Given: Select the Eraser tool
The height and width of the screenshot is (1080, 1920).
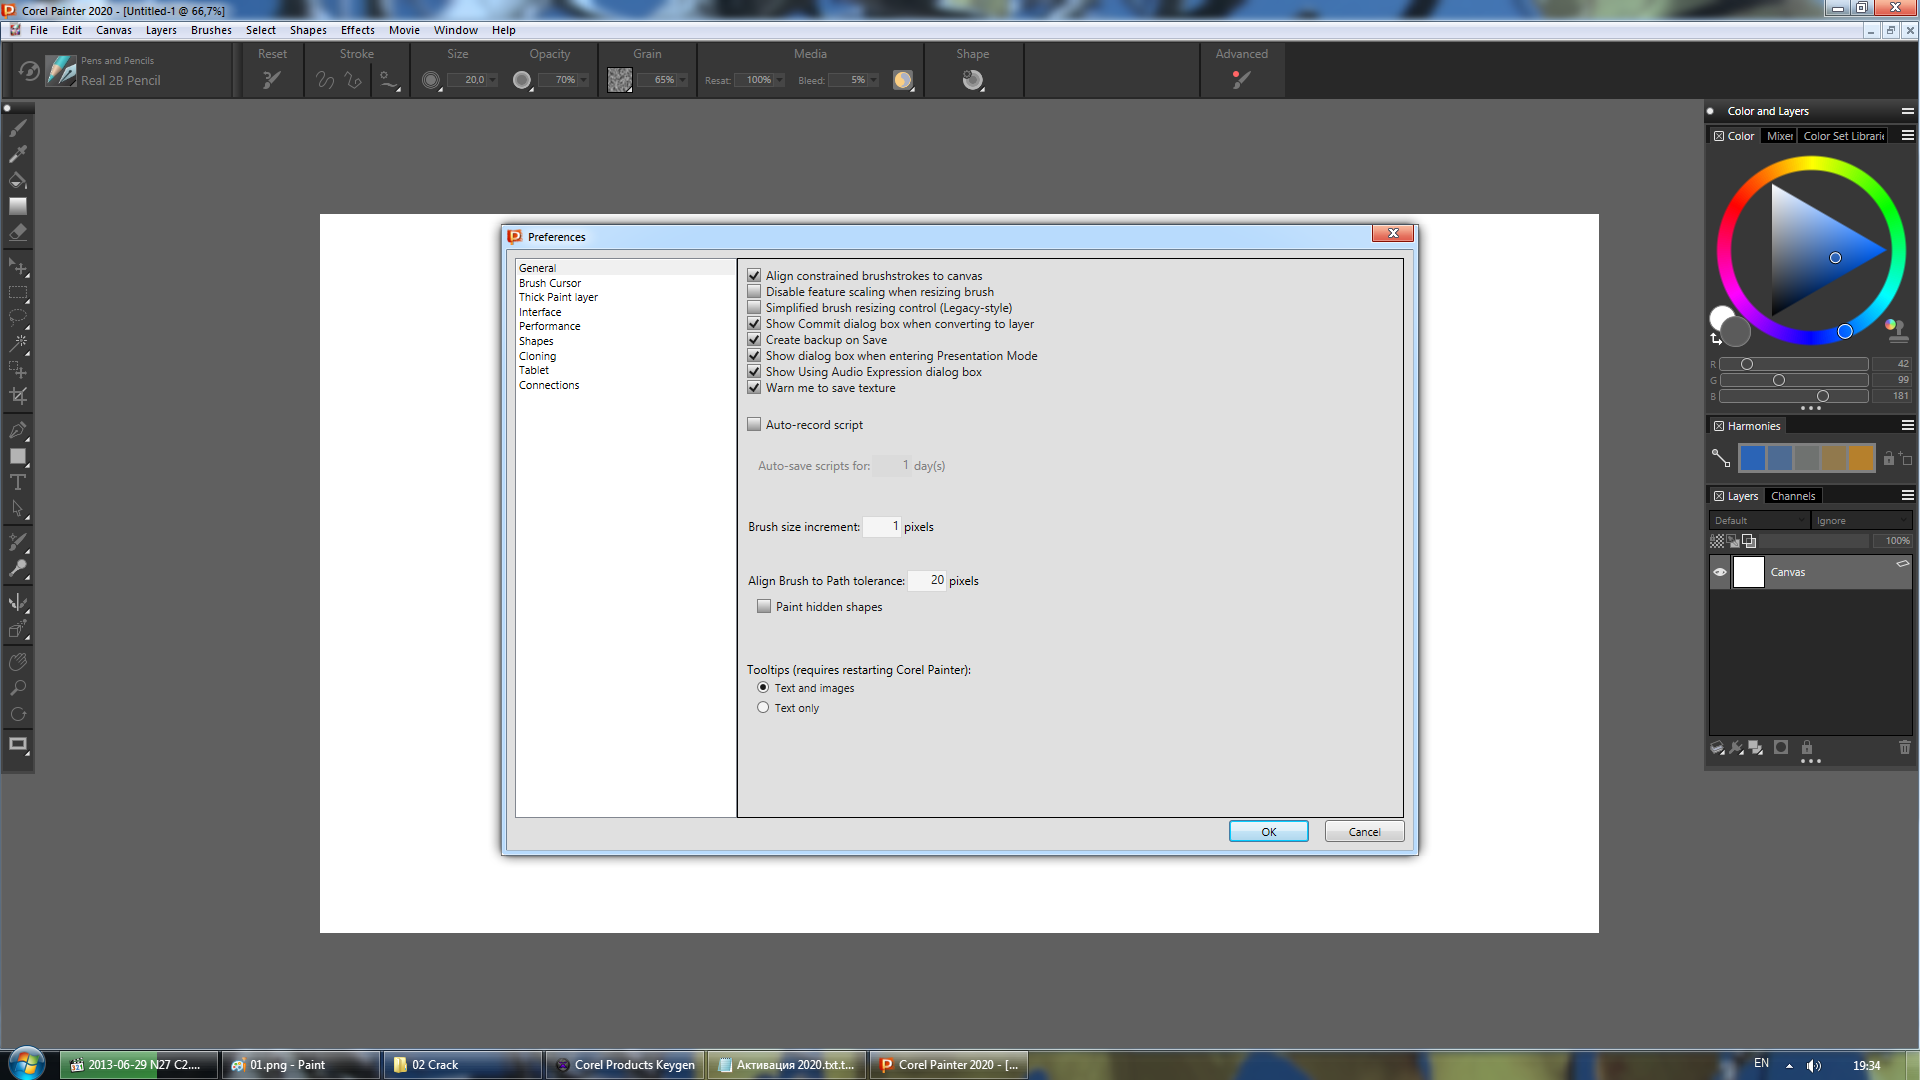Looking at the screenshot, I should tap(18, 232).
